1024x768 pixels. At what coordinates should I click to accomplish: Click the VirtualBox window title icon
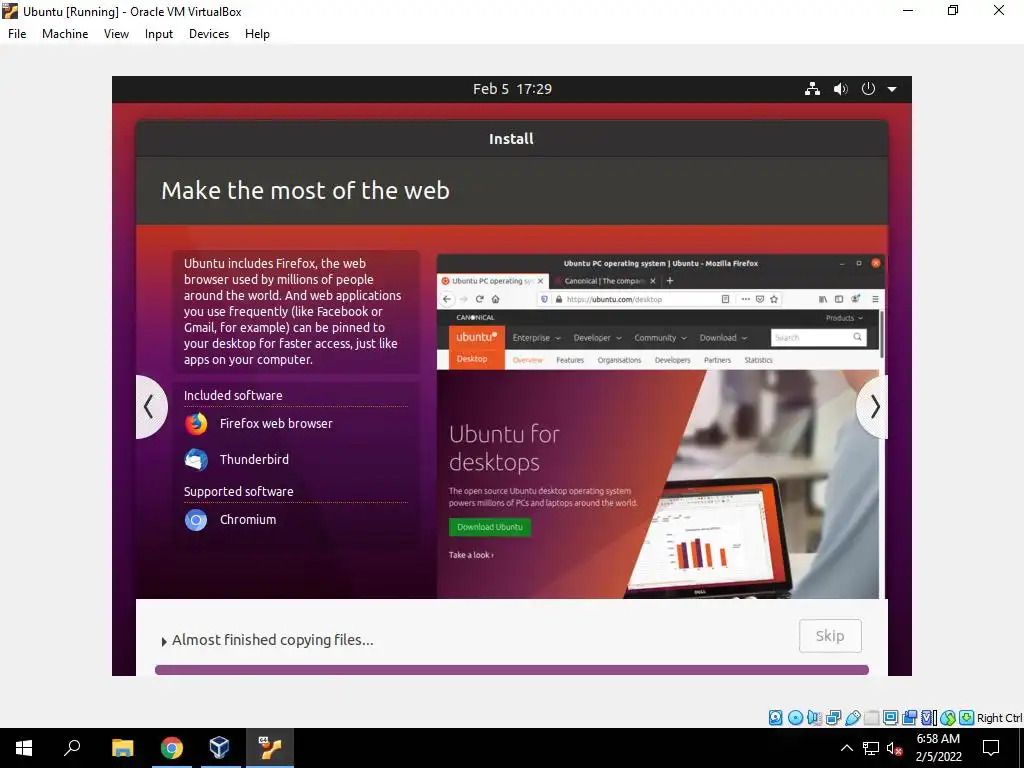[x=10, y=11]
